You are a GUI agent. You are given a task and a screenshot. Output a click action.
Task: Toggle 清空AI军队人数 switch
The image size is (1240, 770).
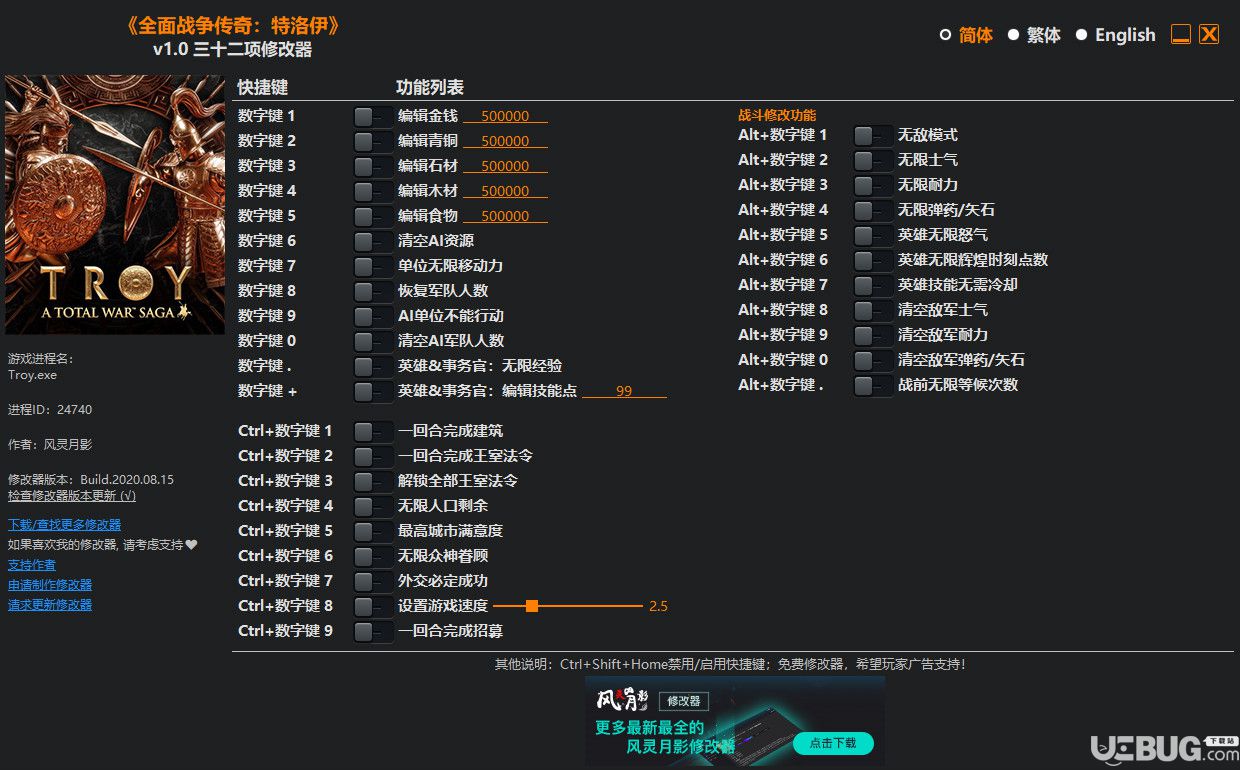[373, 341]
